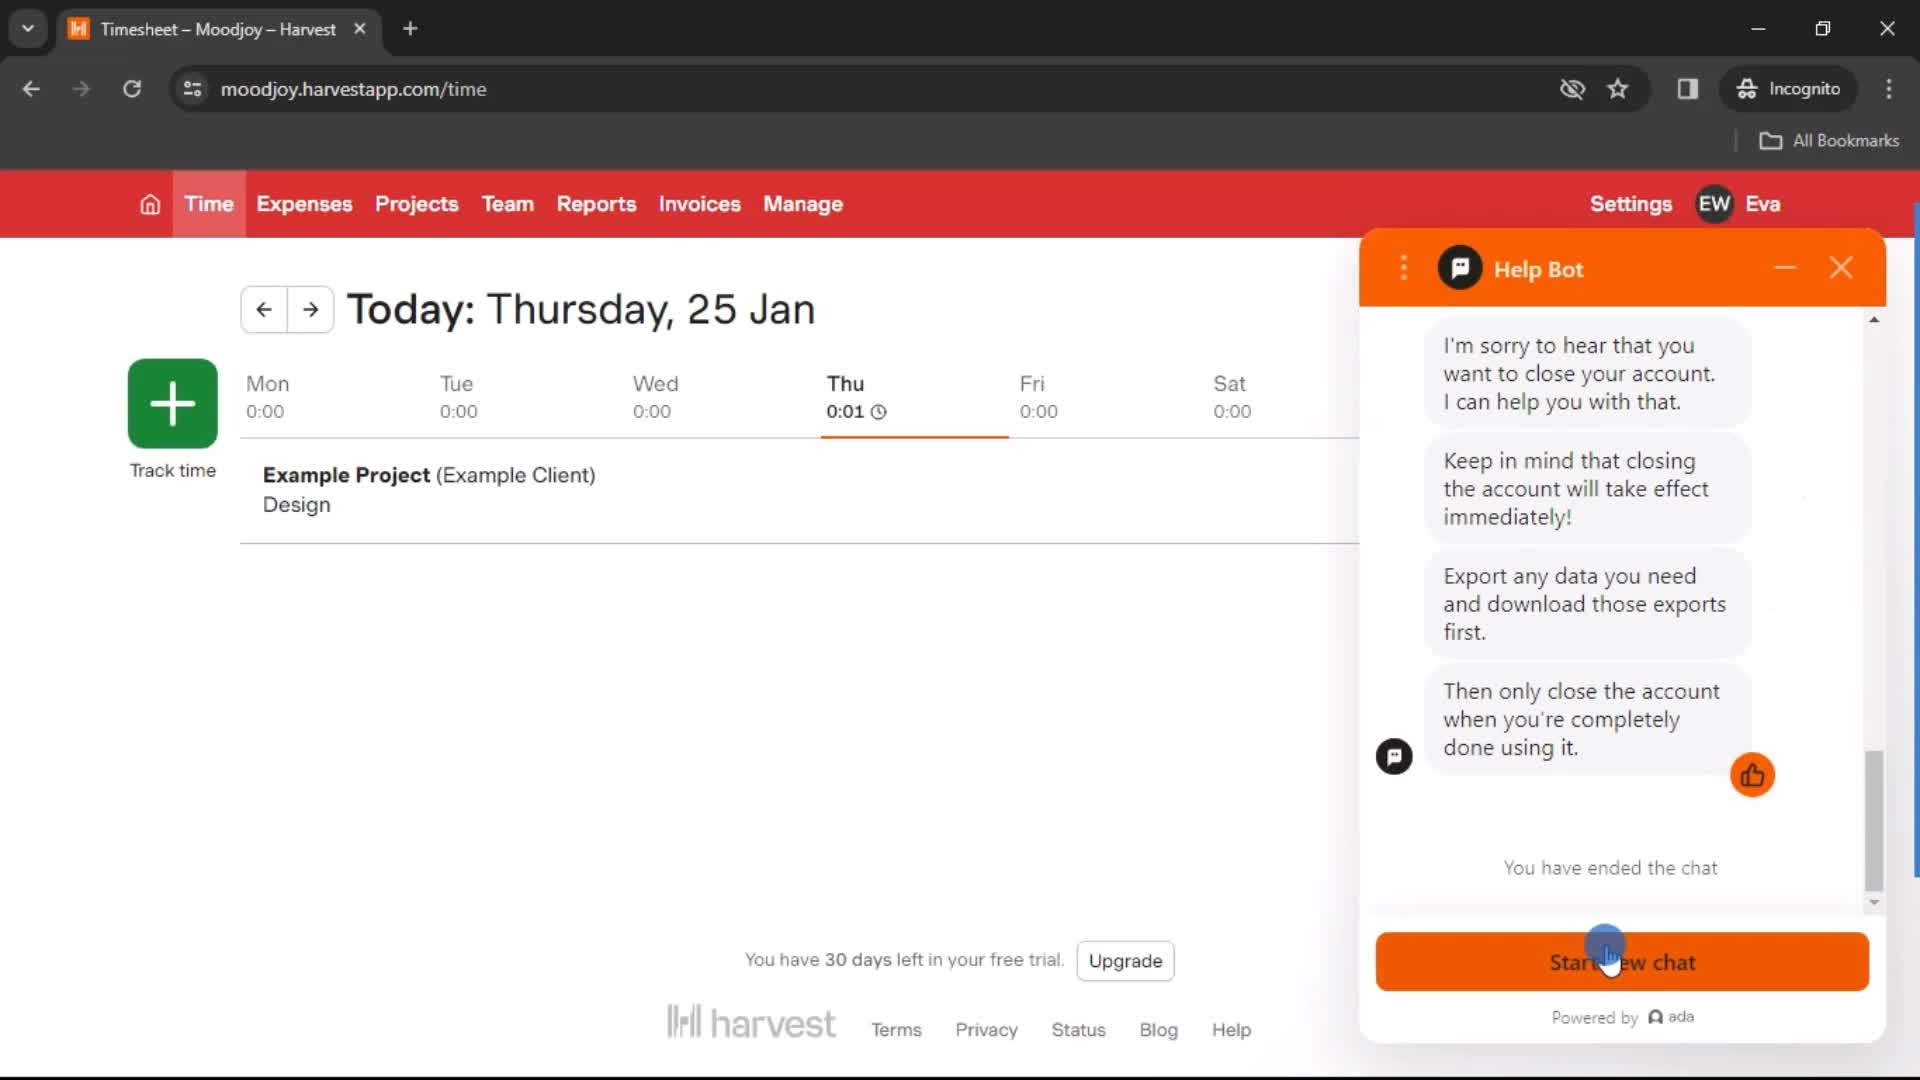Viewport: 1920px width, 1080px height.
Task: Open browser side panel icon
Action: [1688, 89]
